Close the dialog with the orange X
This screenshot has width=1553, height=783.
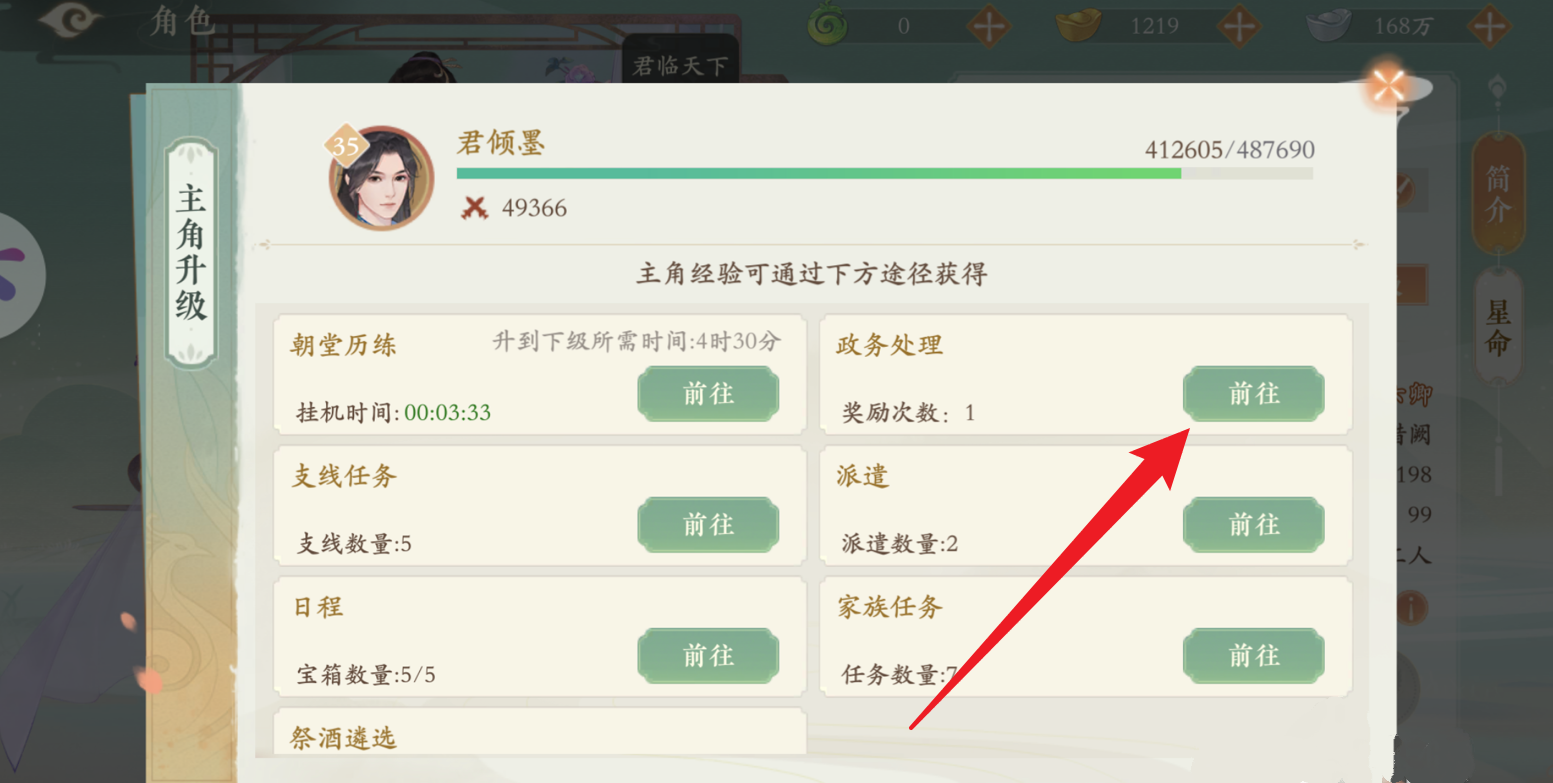(1387, 88)
